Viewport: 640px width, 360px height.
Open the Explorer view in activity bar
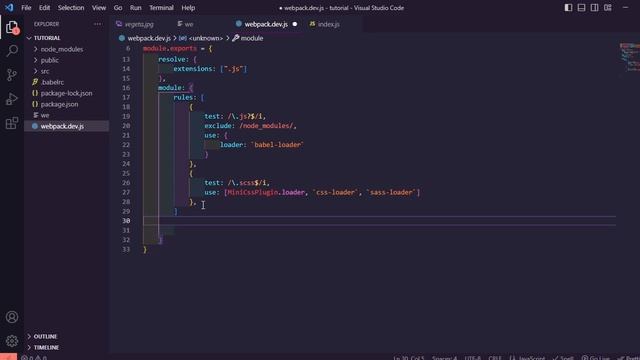12,28
